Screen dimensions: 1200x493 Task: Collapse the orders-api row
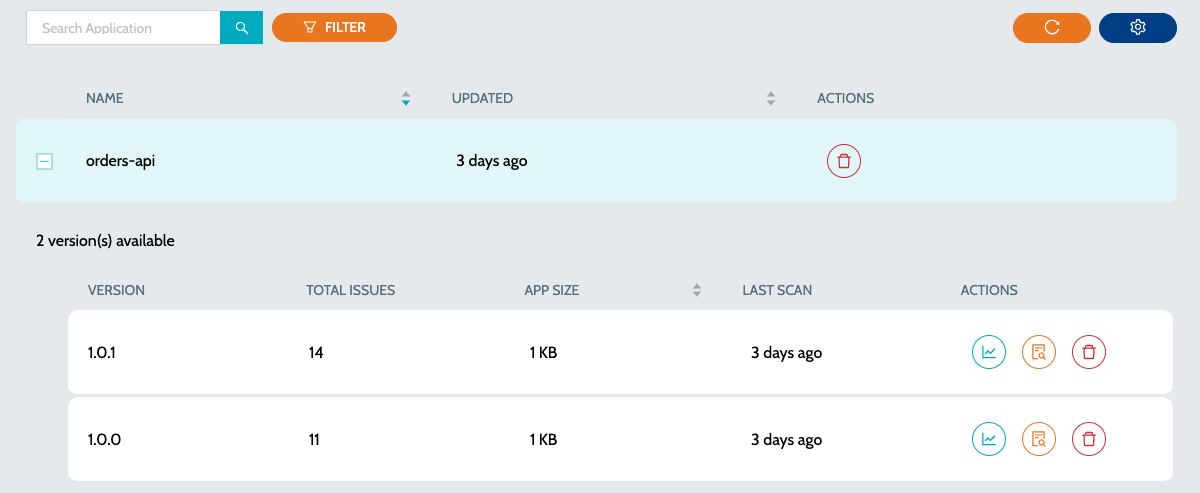[x=44, y=161]
